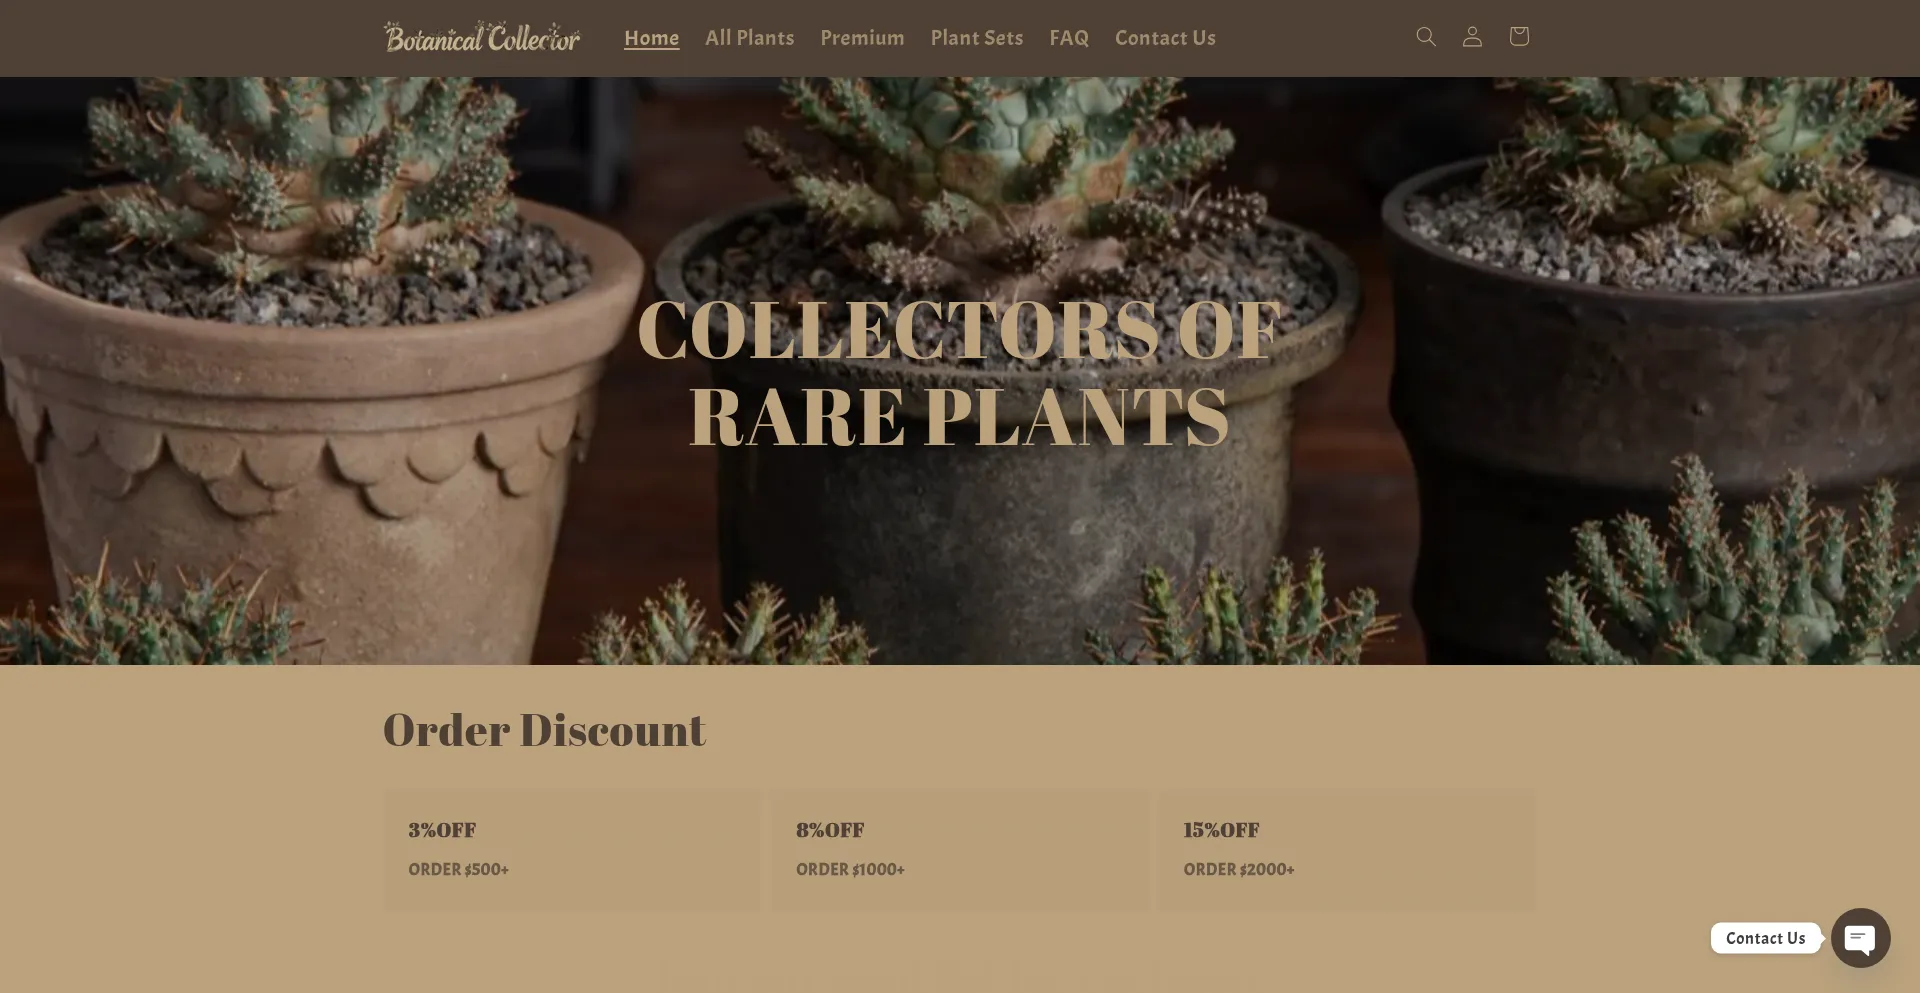1920x993 pixels.
Task: Click the Collectors of Rare Plants banner
Action: 960,372
